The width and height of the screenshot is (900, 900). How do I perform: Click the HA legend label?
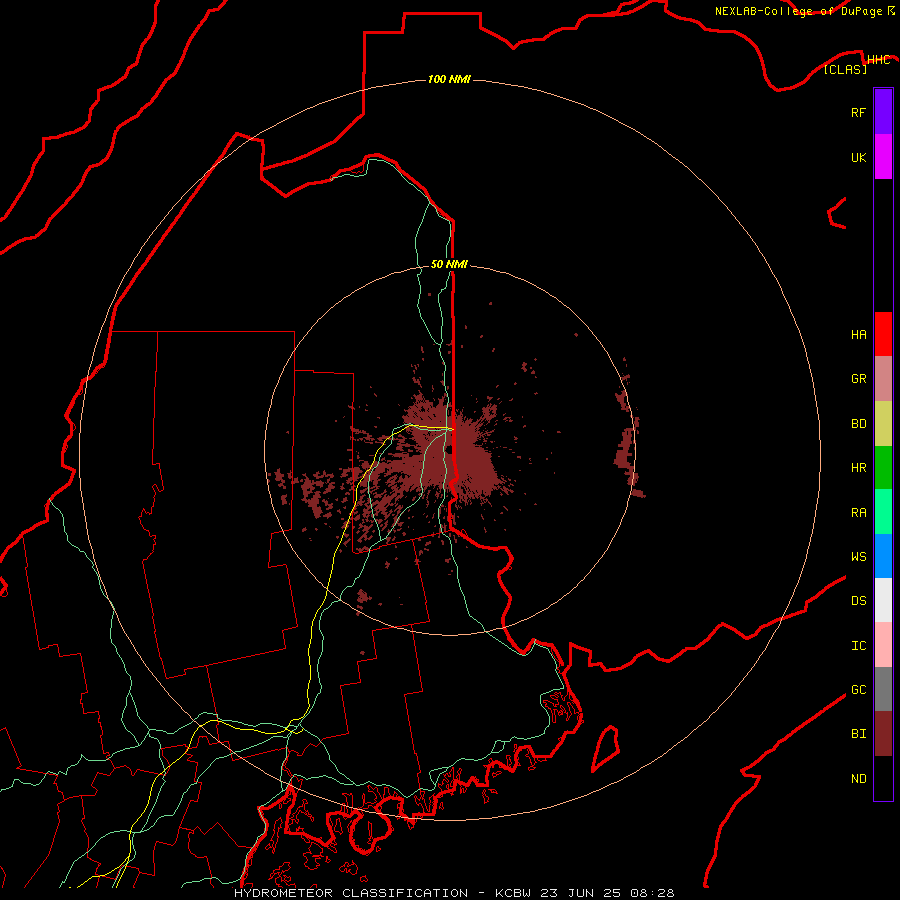tap(858, 335)
